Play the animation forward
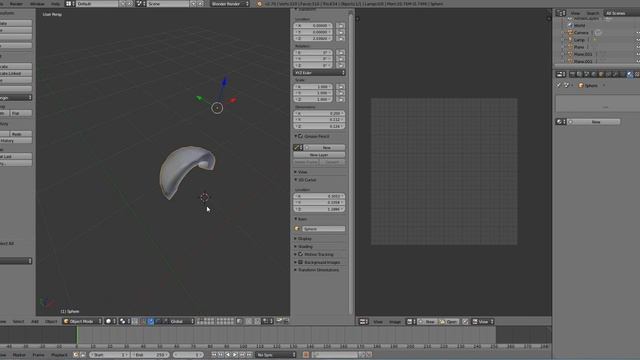Image resolution: width=640 pixels, height=360 pixels. pyautogui.click(x=235, y=355)
